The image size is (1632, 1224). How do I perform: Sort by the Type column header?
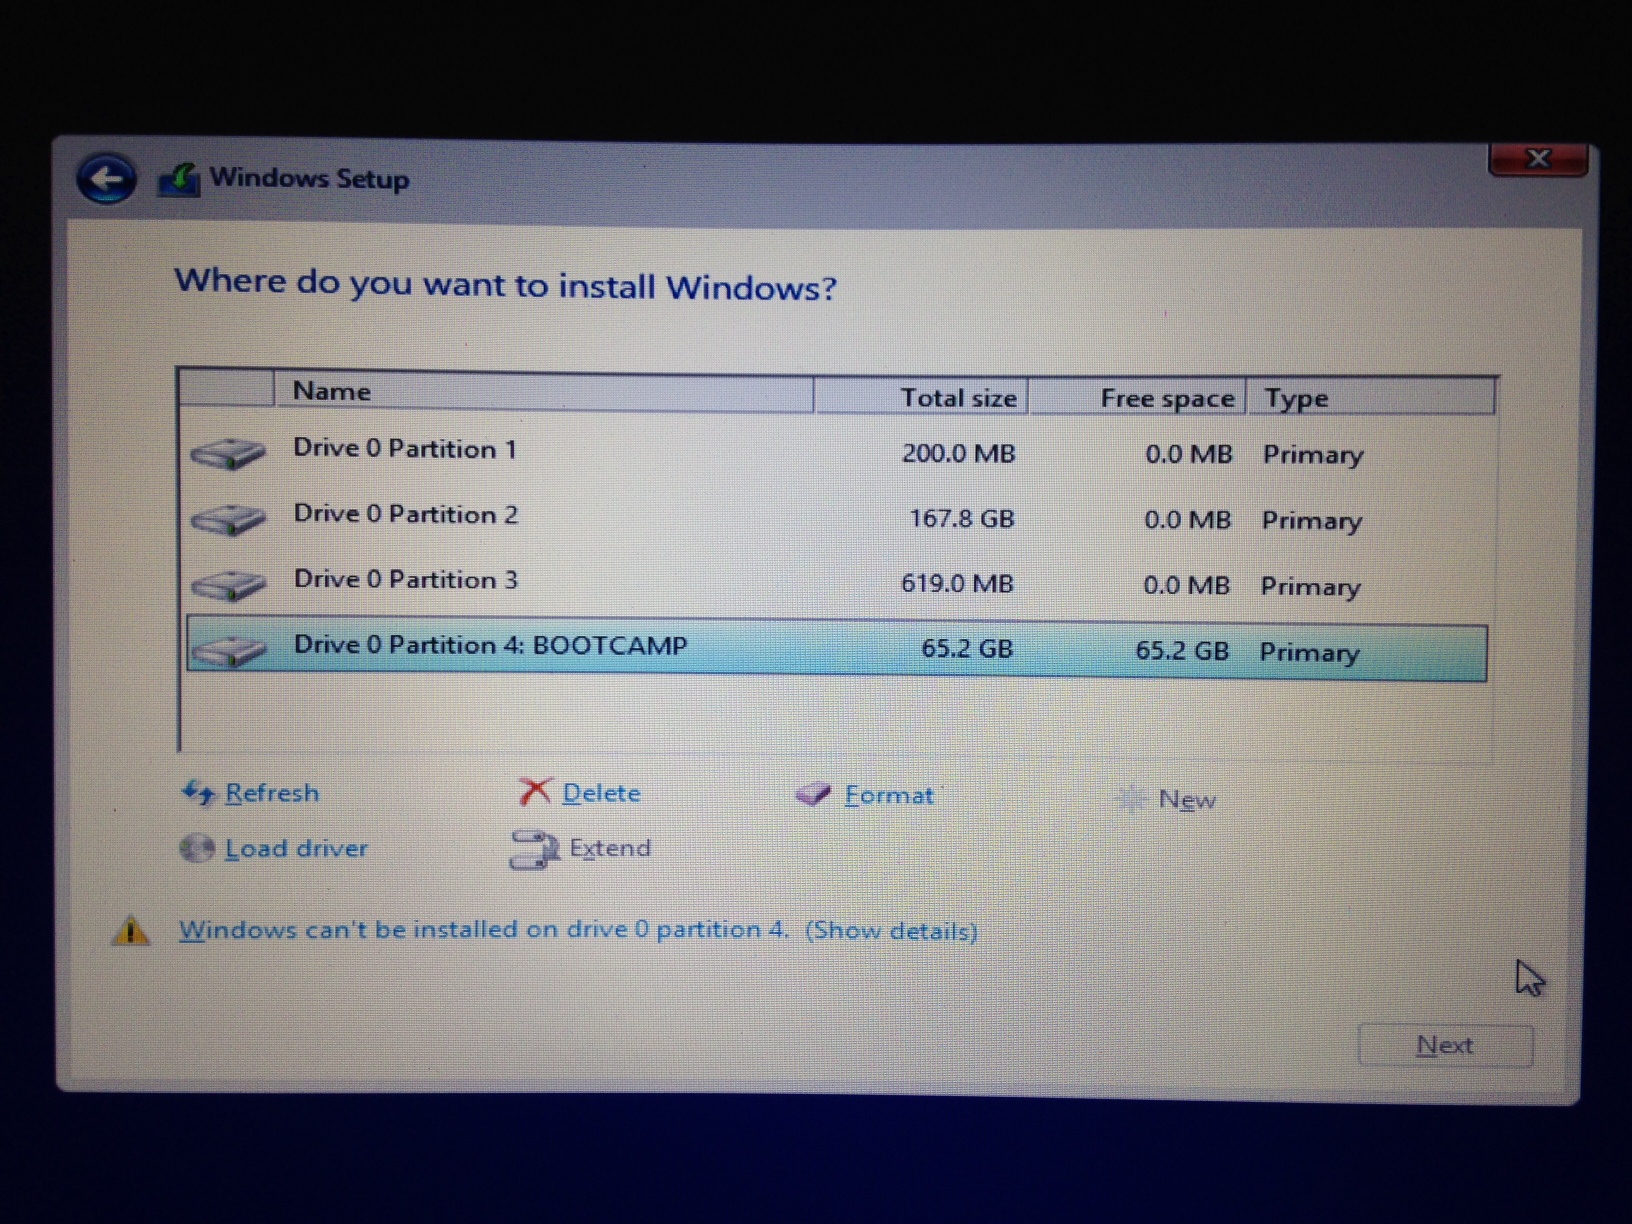[1371, 397]
